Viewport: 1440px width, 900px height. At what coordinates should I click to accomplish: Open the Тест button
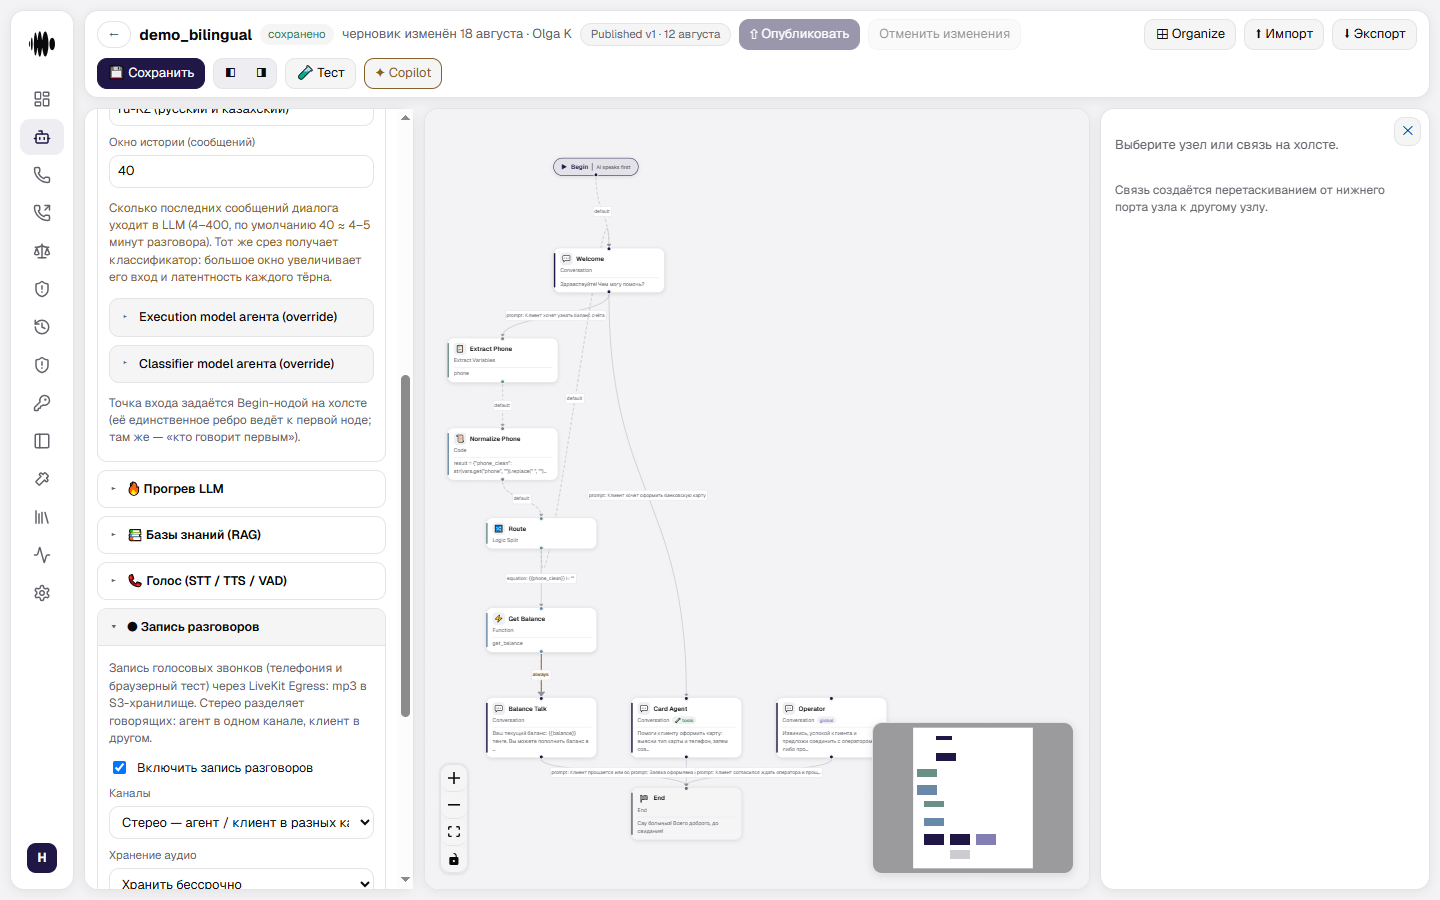click(320, 73)
